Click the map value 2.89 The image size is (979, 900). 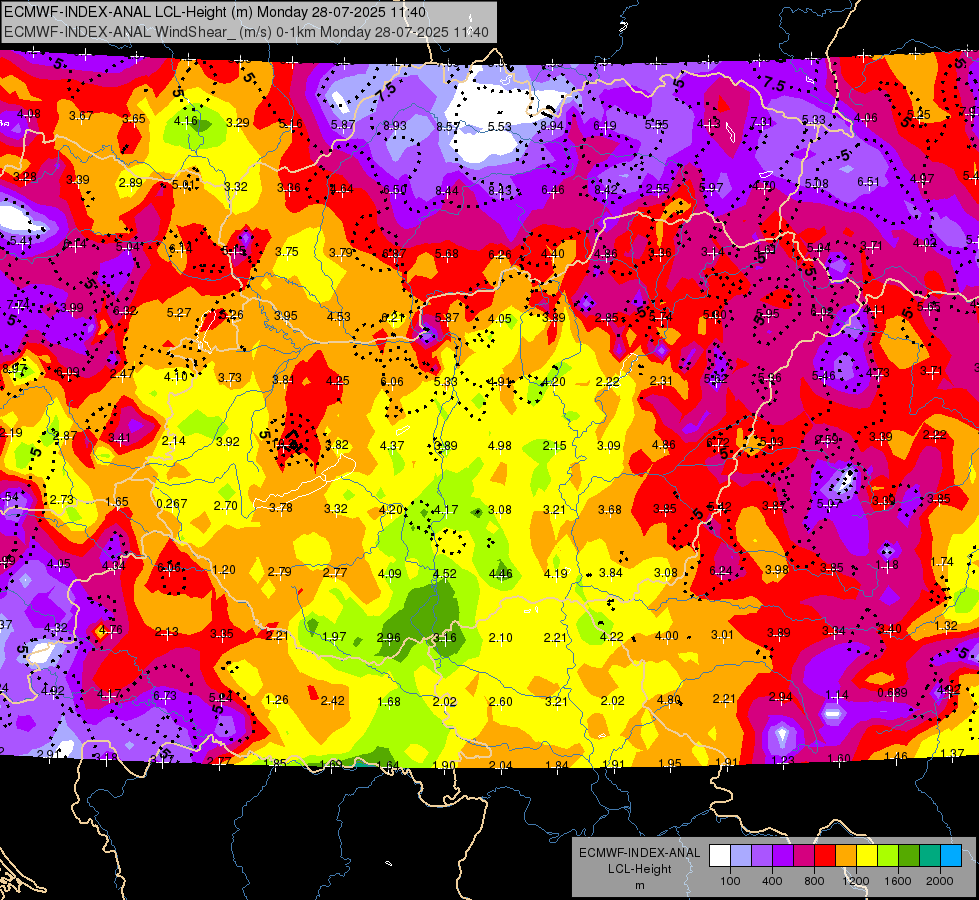130,183
